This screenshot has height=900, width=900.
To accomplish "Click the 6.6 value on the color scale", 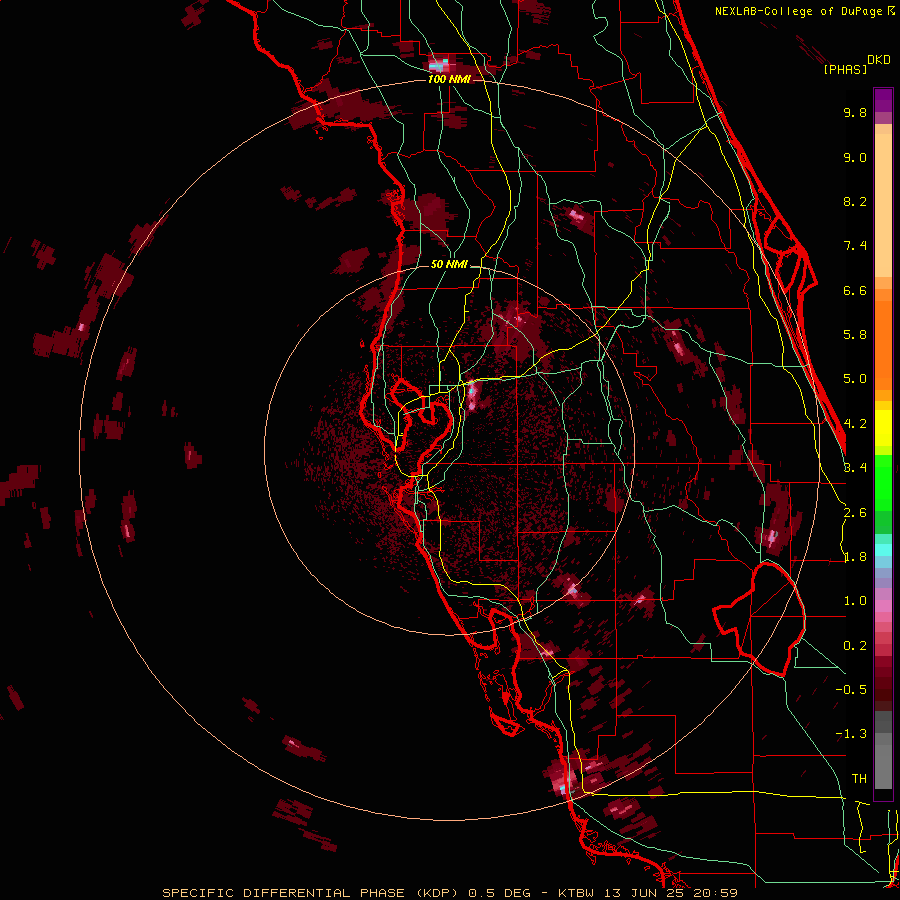I will point(855,290).
